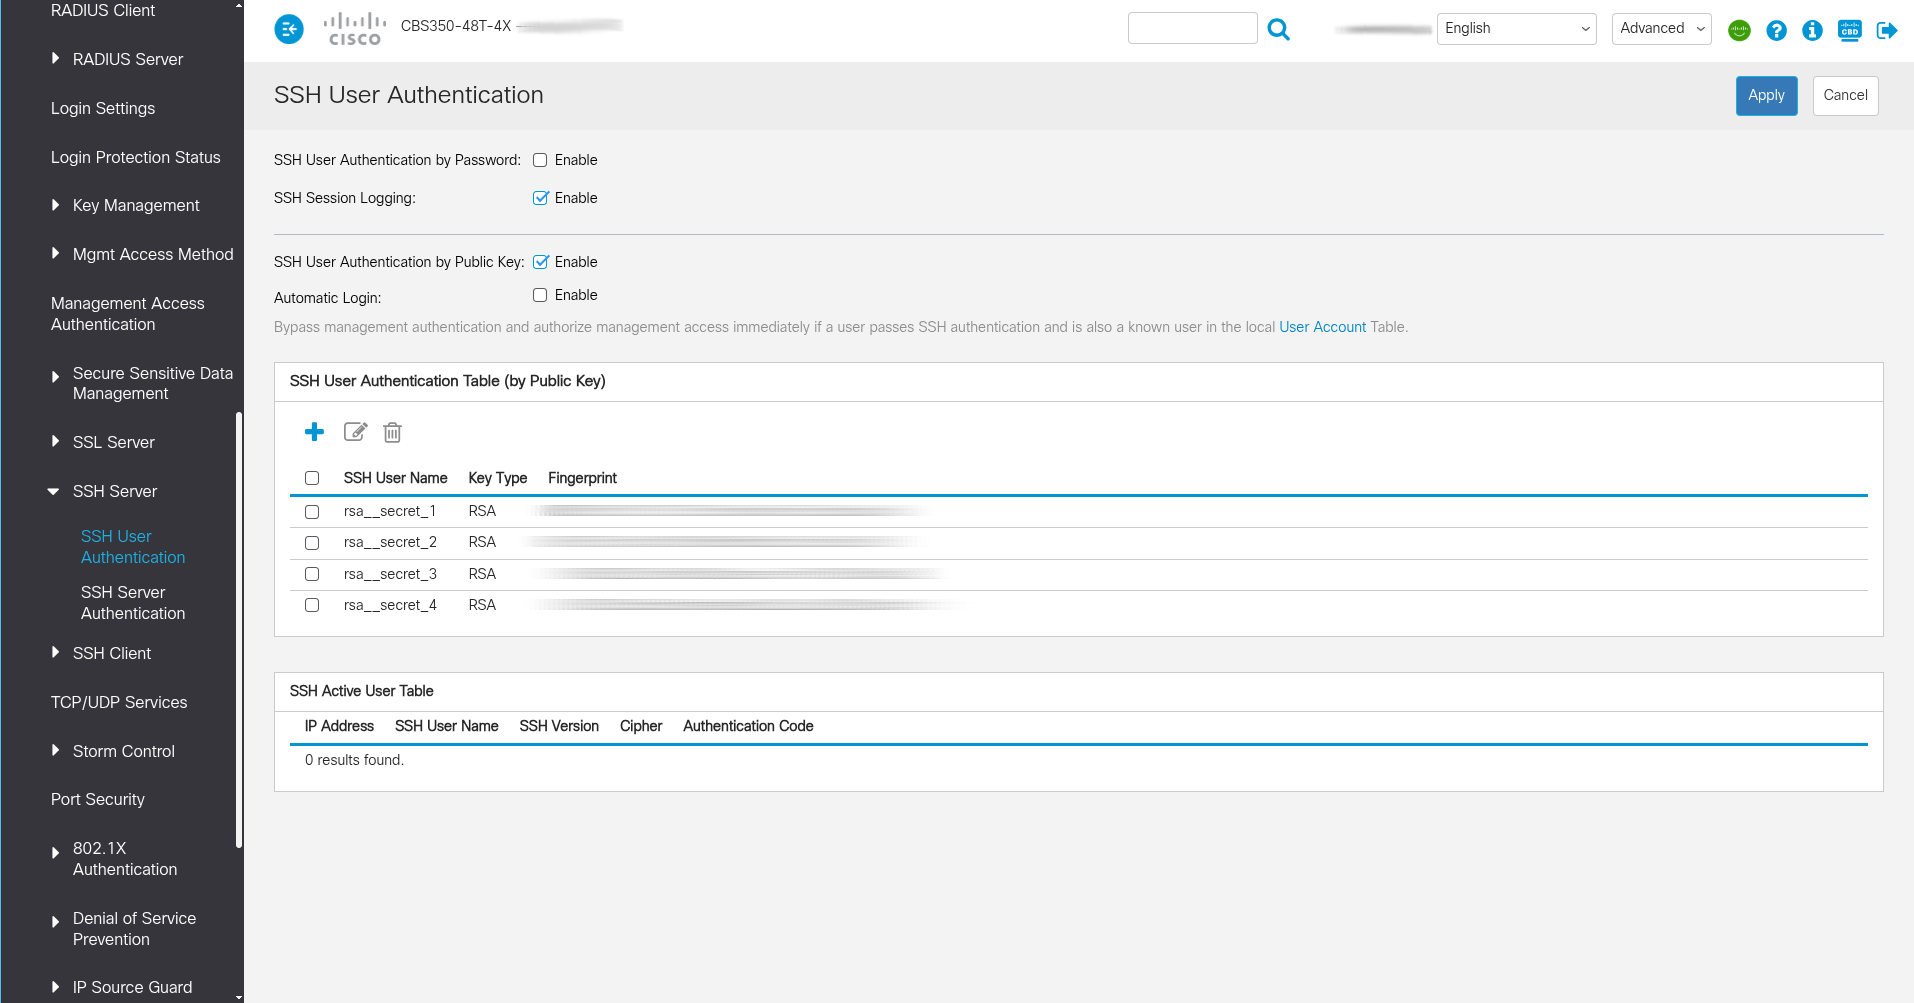1914x1003 pixels.
Task: Select the rsa__secret_2 row checkbox
Action: pyautogui.click(x=312, y=543)
